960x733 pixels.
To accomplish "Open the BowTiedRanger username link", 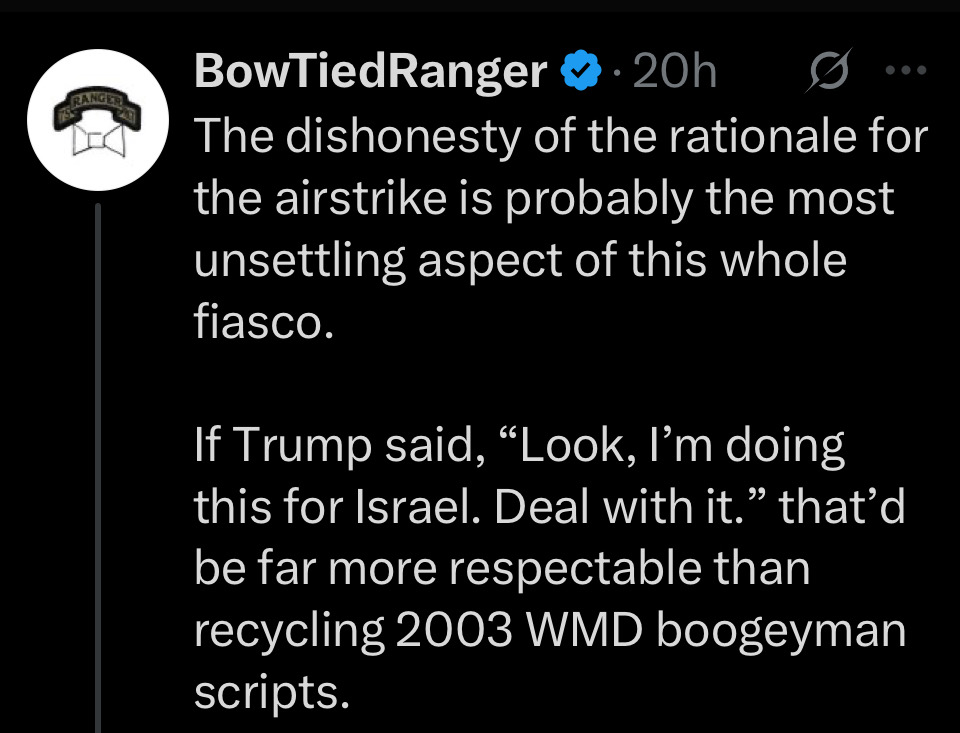I will tap(370, 72).
